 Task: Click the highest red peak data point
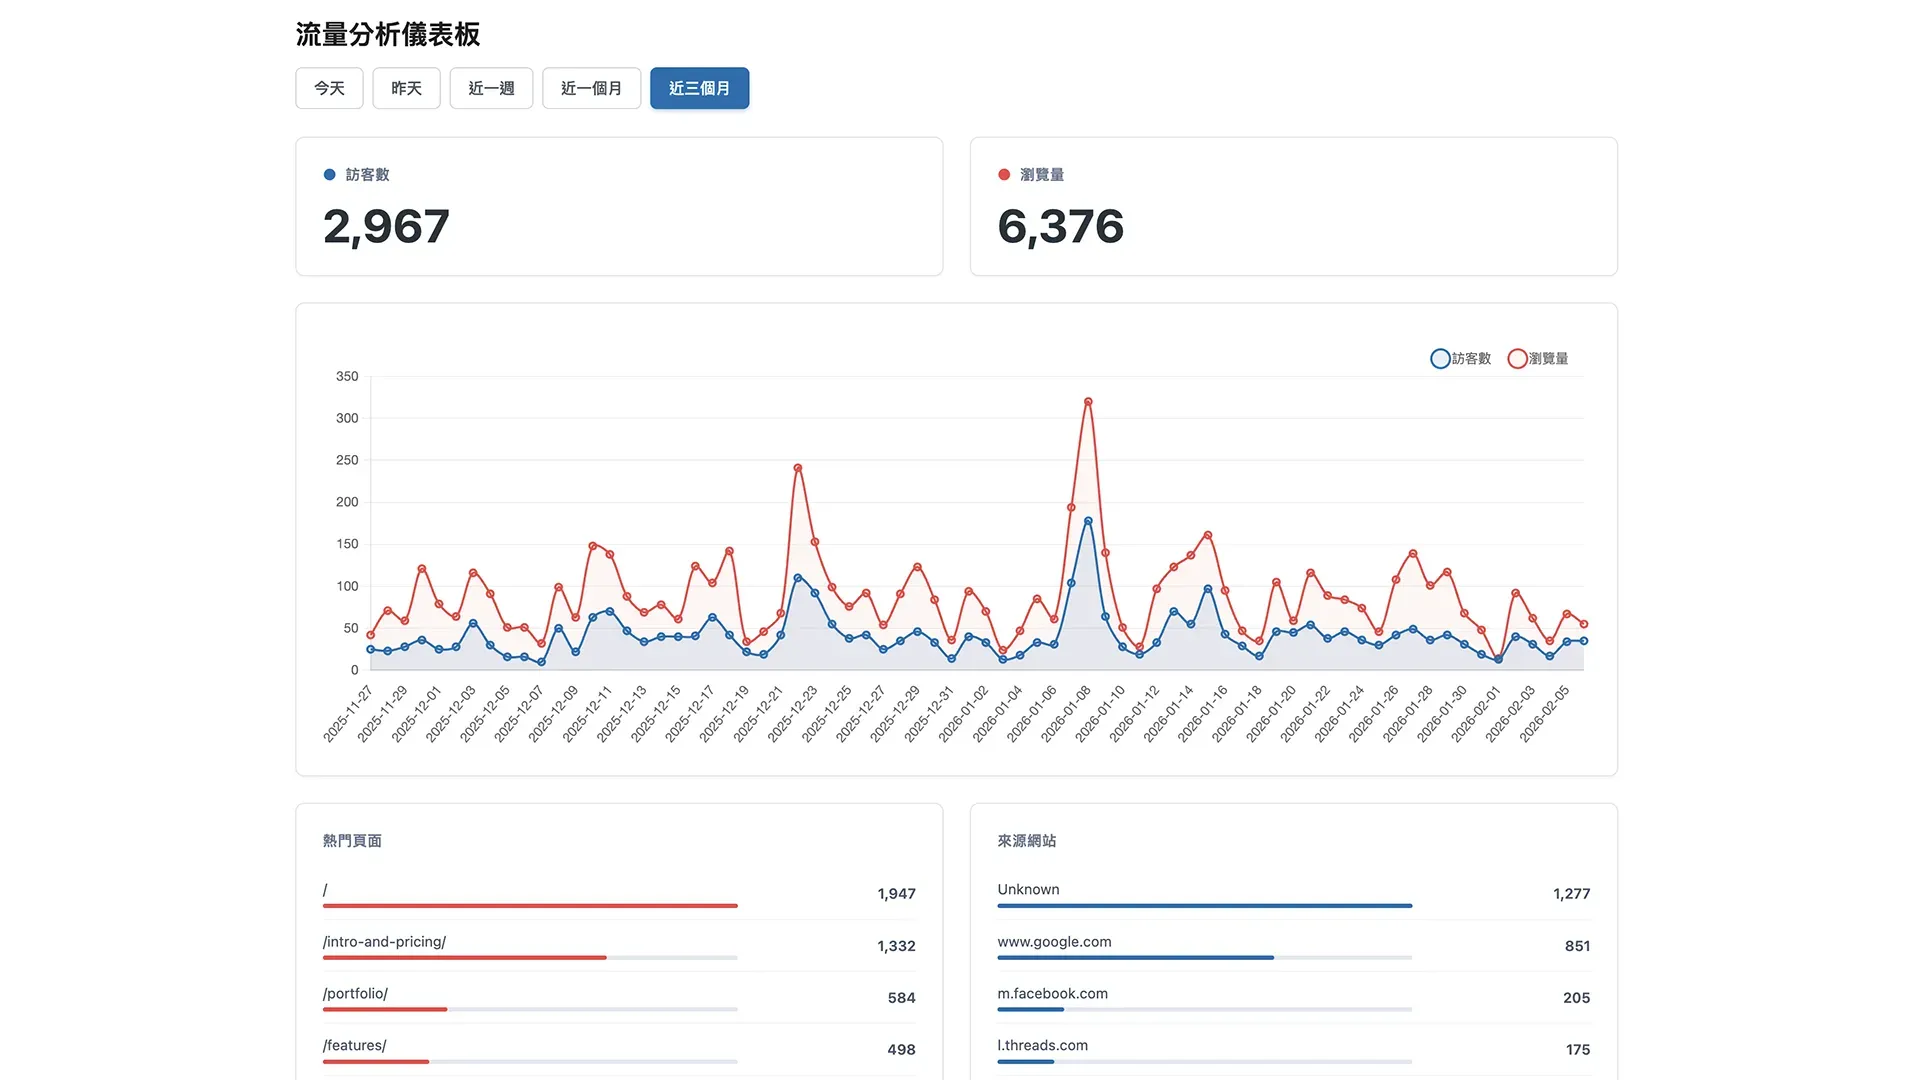click(x=1088, y=402)
